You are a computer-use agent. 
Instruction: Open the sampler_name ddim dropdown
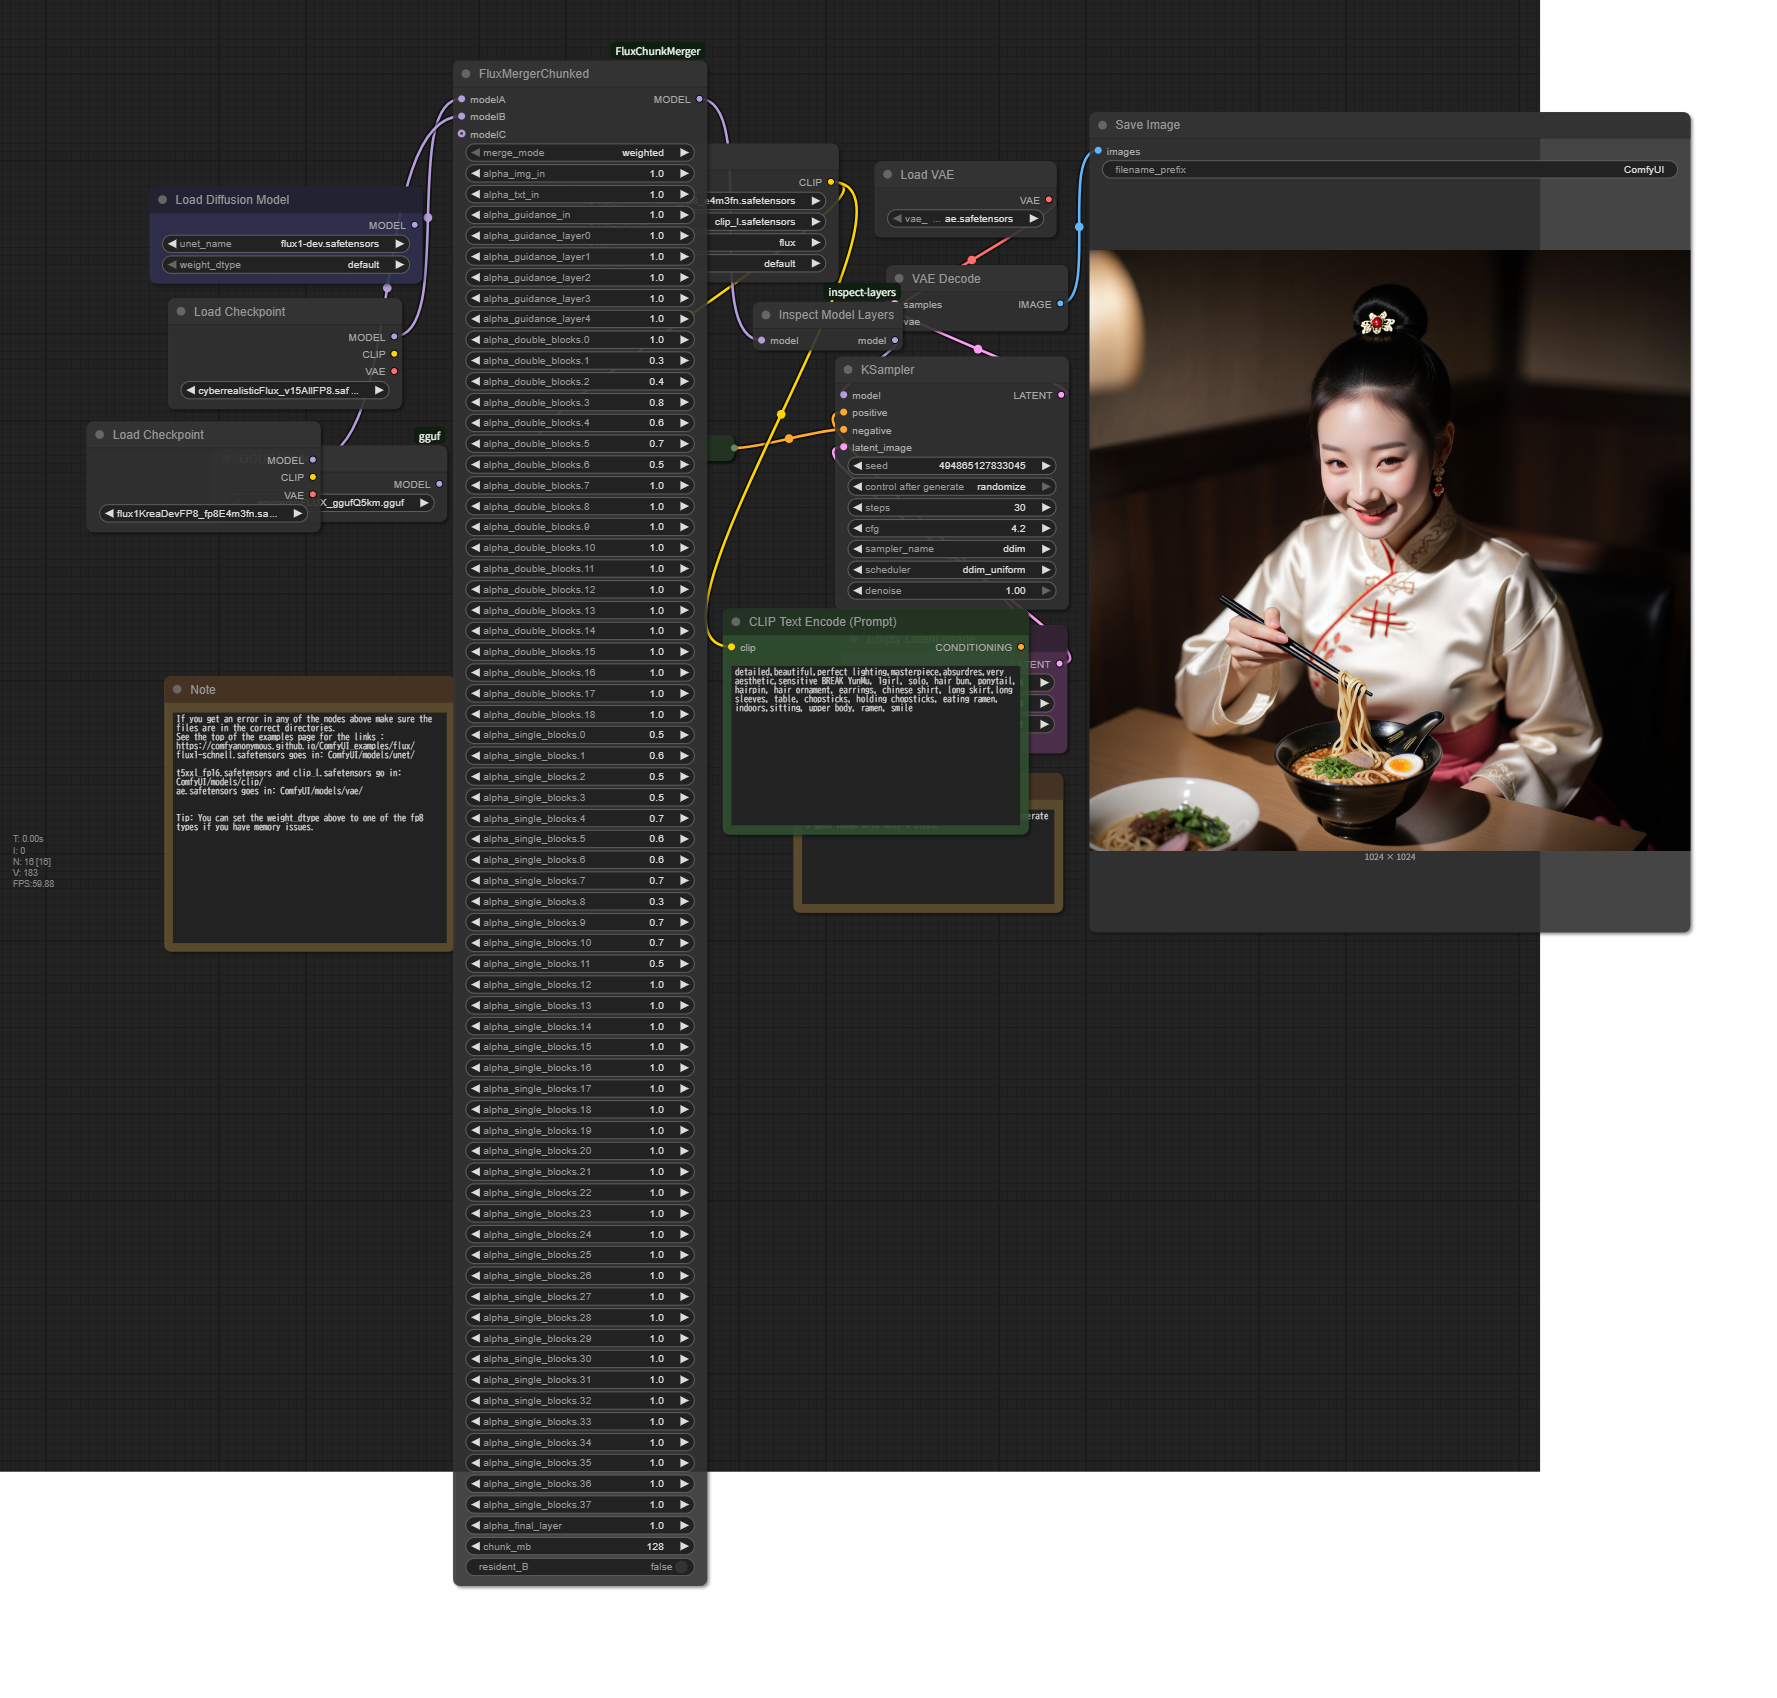point(950,549)
